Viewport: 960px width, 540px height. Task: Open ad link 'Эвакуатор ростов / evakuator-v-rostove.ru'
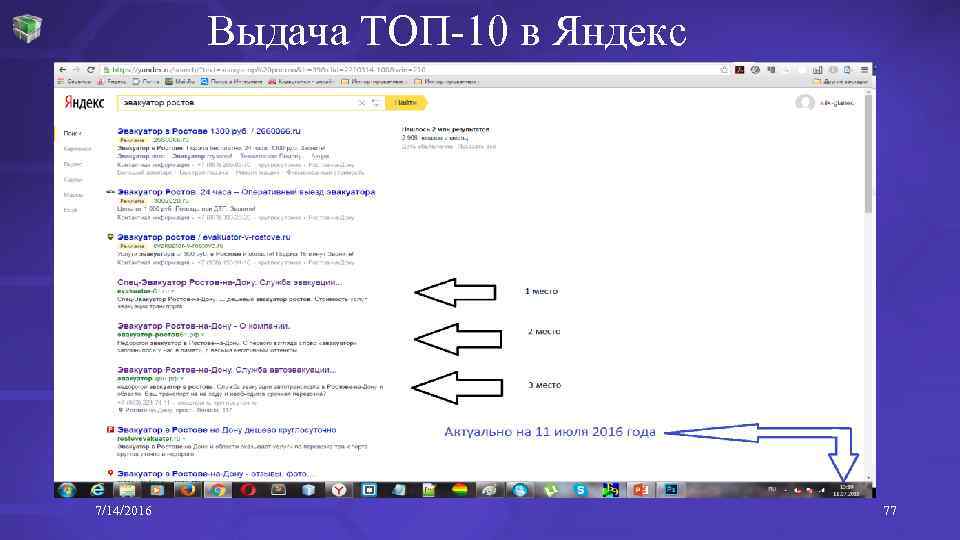pos(203,237)
